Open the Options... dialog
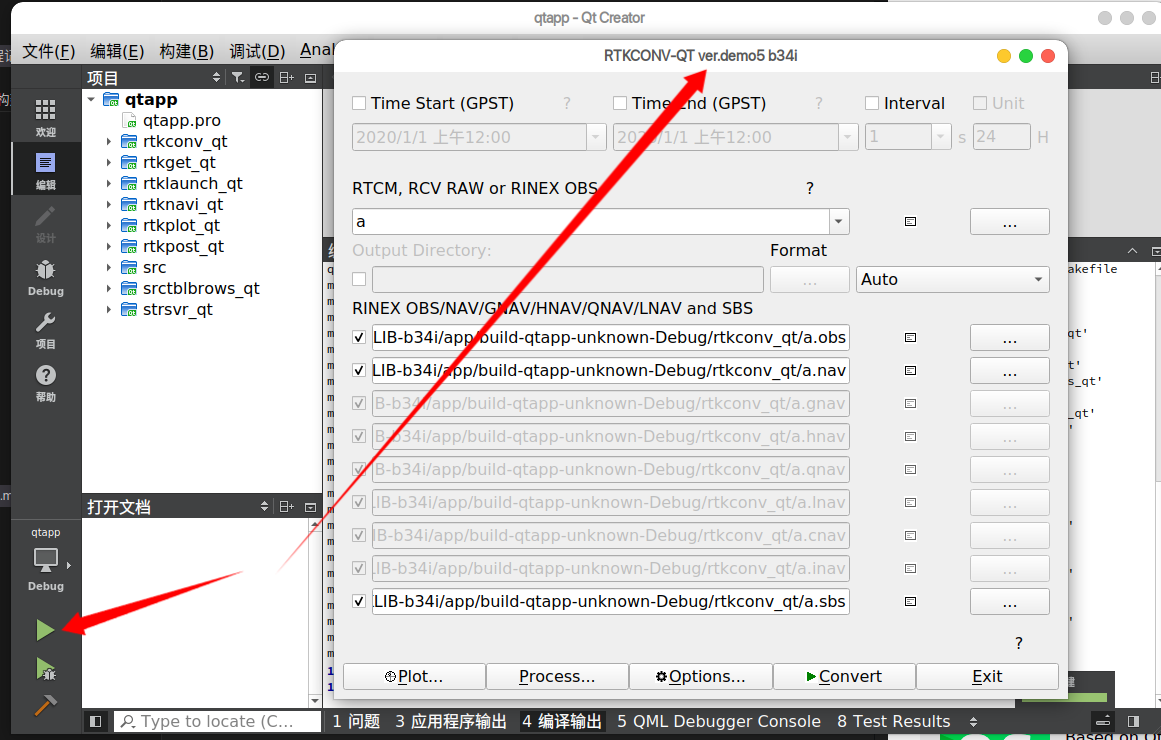Viewport: 1161px width, 740px height. point(700,676)
